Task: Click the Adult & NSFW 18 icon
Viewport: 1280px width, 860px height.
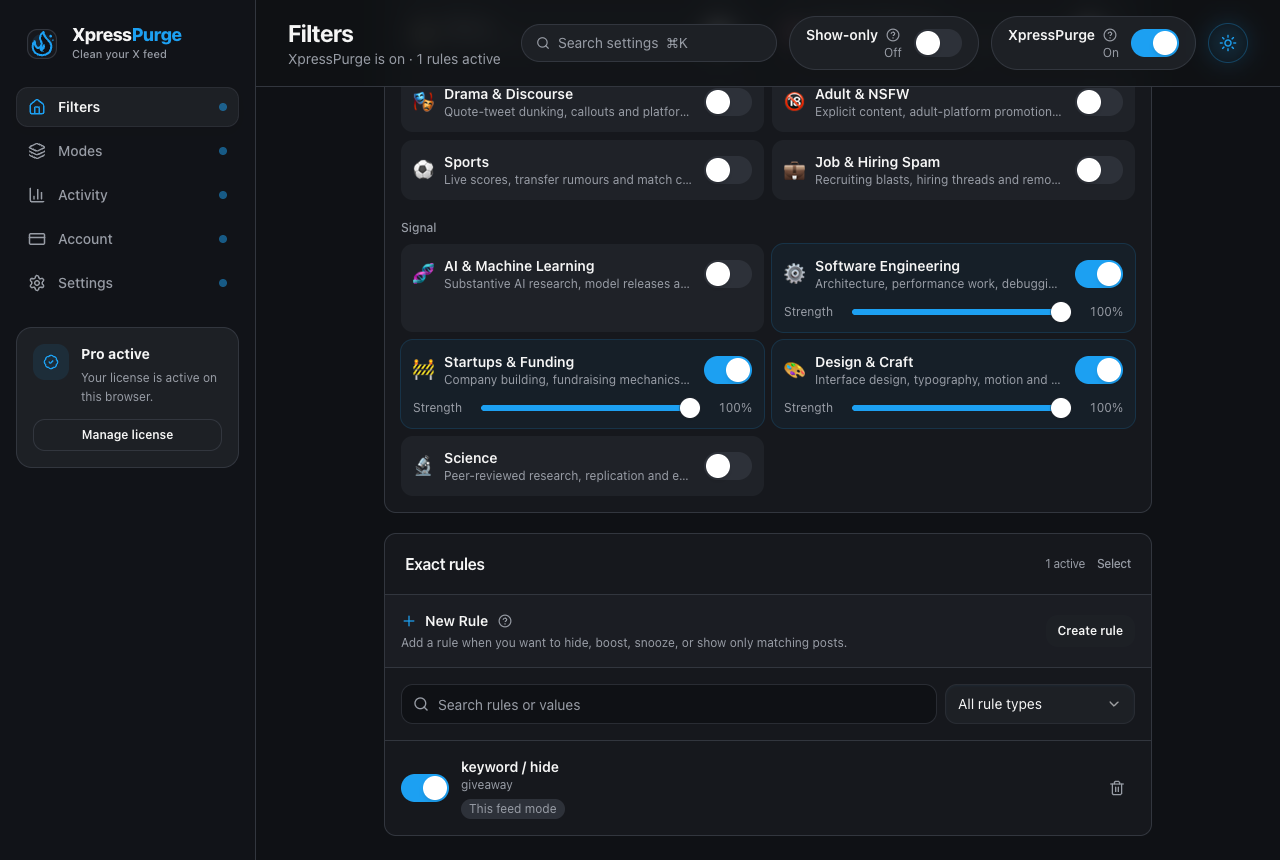Action: 795,102
